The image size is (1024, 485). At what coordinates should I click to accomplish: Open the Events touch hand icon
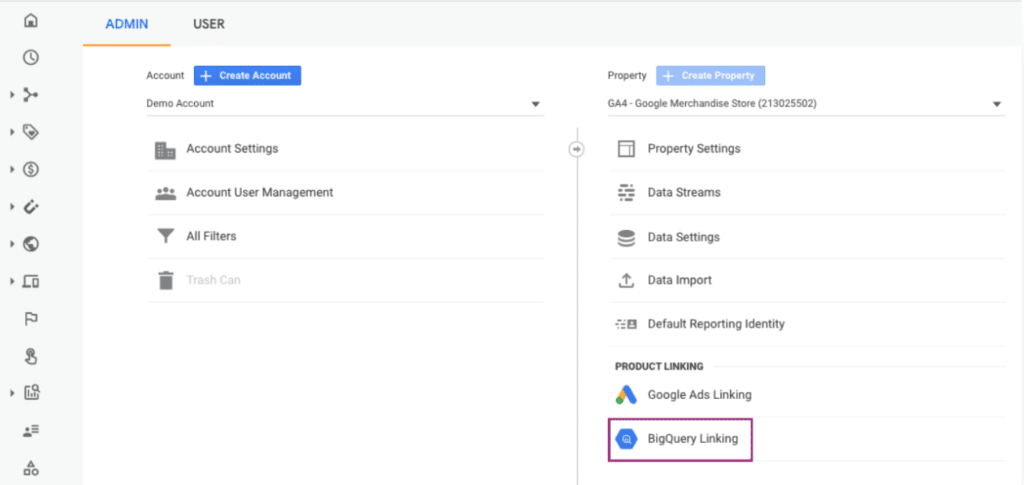point(31,356)
